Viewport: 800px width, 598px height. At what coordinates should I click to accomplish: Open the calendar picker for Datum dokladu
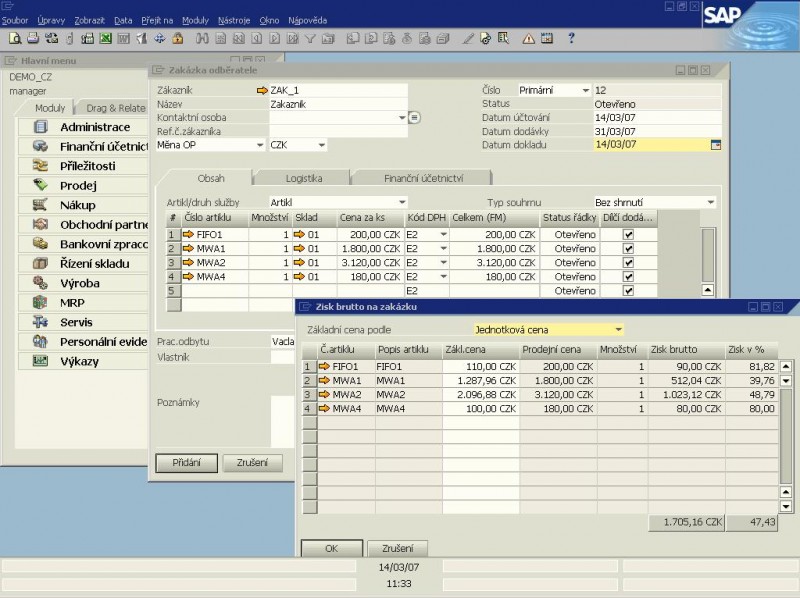715,145
